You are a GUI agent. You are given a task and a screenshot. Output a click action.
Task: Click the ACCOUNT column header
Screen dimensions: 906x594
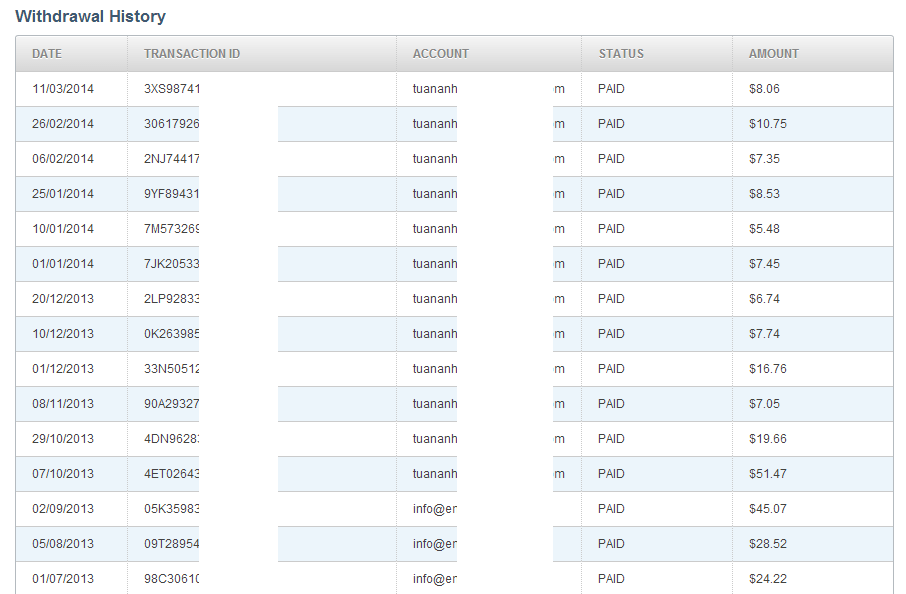point(441,54)
